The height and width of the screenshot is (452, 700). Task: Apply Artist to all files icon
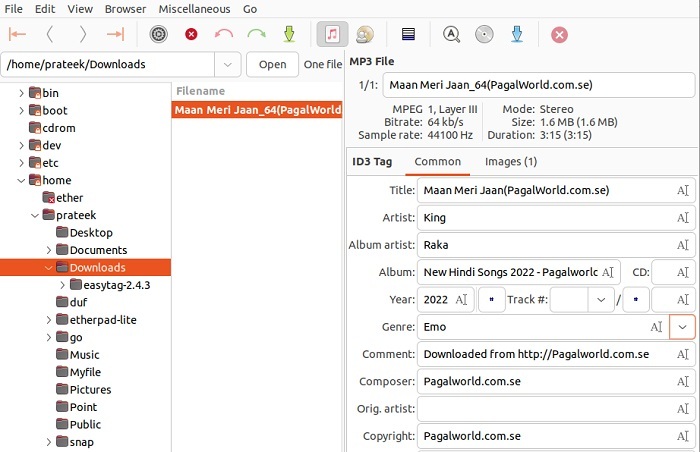coord(683,218)
